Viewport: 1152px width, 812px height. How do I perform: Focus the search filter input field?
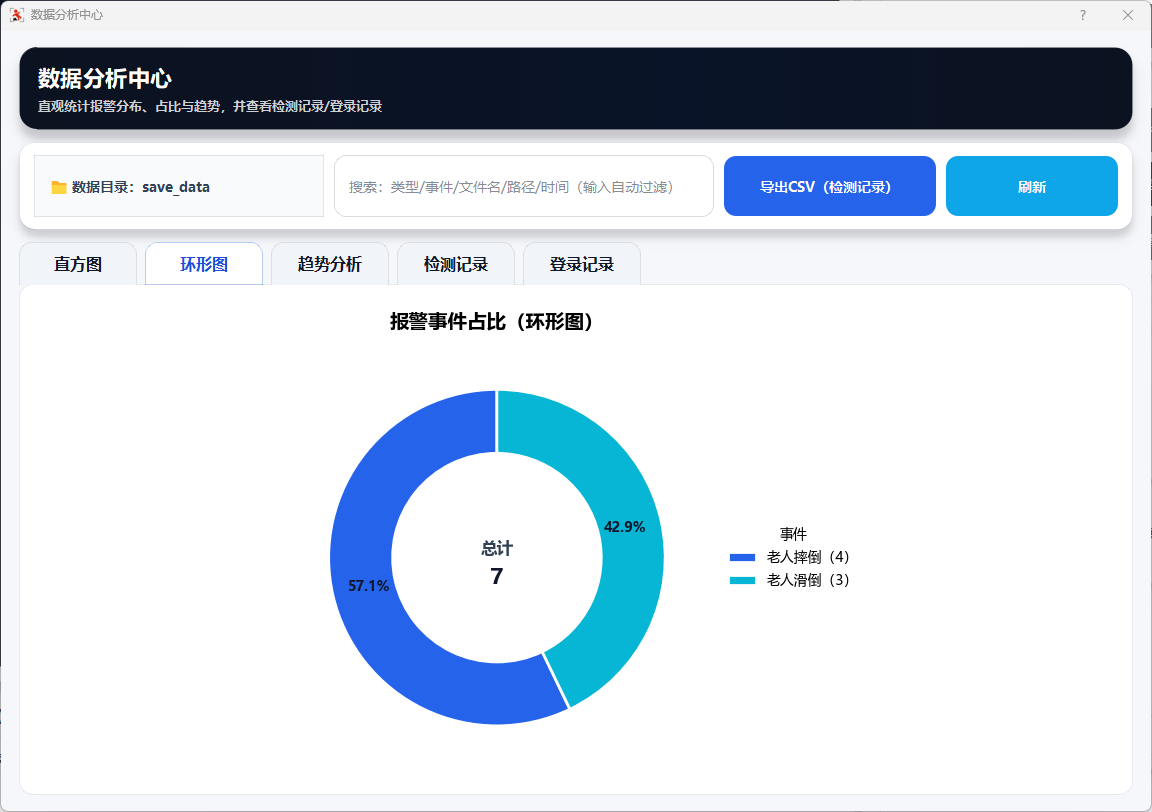523,187
